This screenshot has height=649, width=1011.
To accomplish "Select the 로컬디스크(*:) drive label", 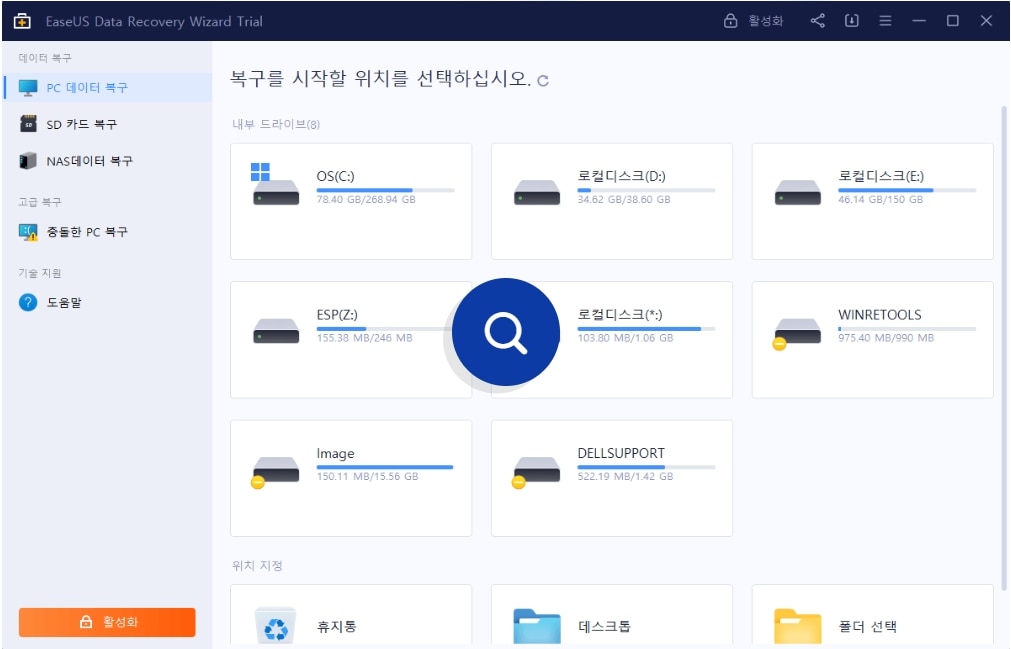I will 620,315.
